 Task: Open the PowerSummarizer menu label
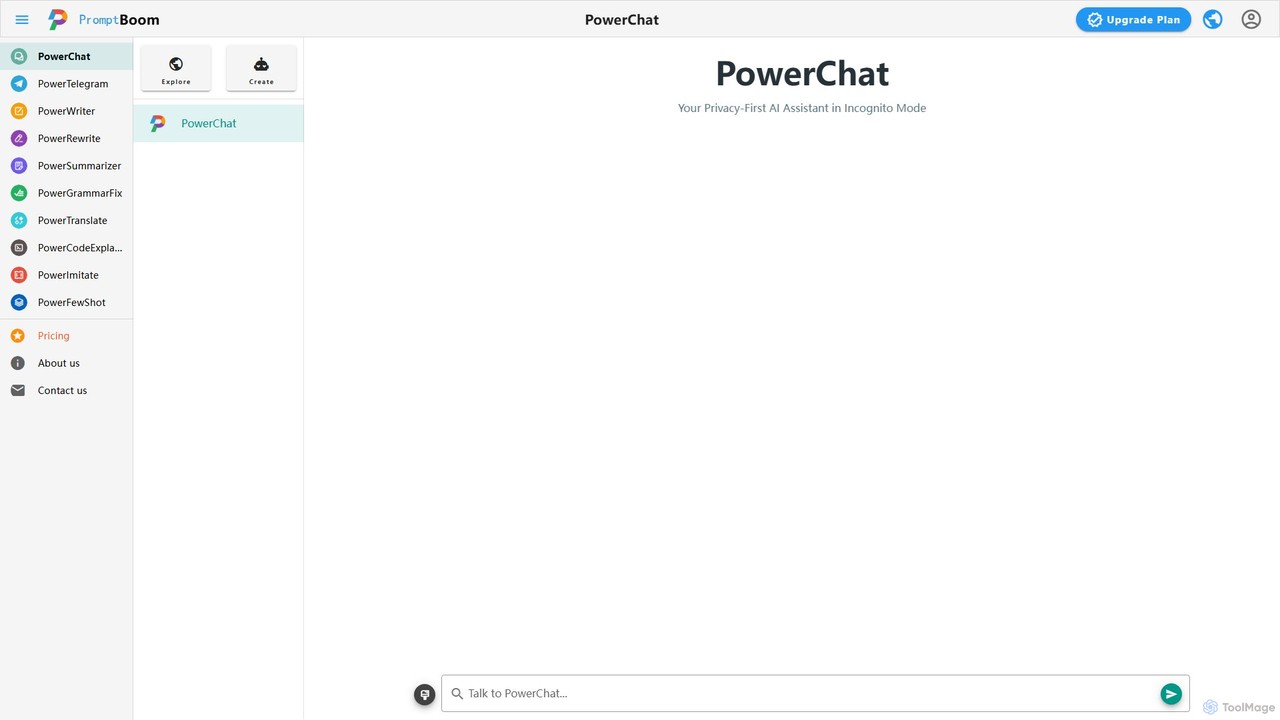pyautogui.click(x=79, y=166)
